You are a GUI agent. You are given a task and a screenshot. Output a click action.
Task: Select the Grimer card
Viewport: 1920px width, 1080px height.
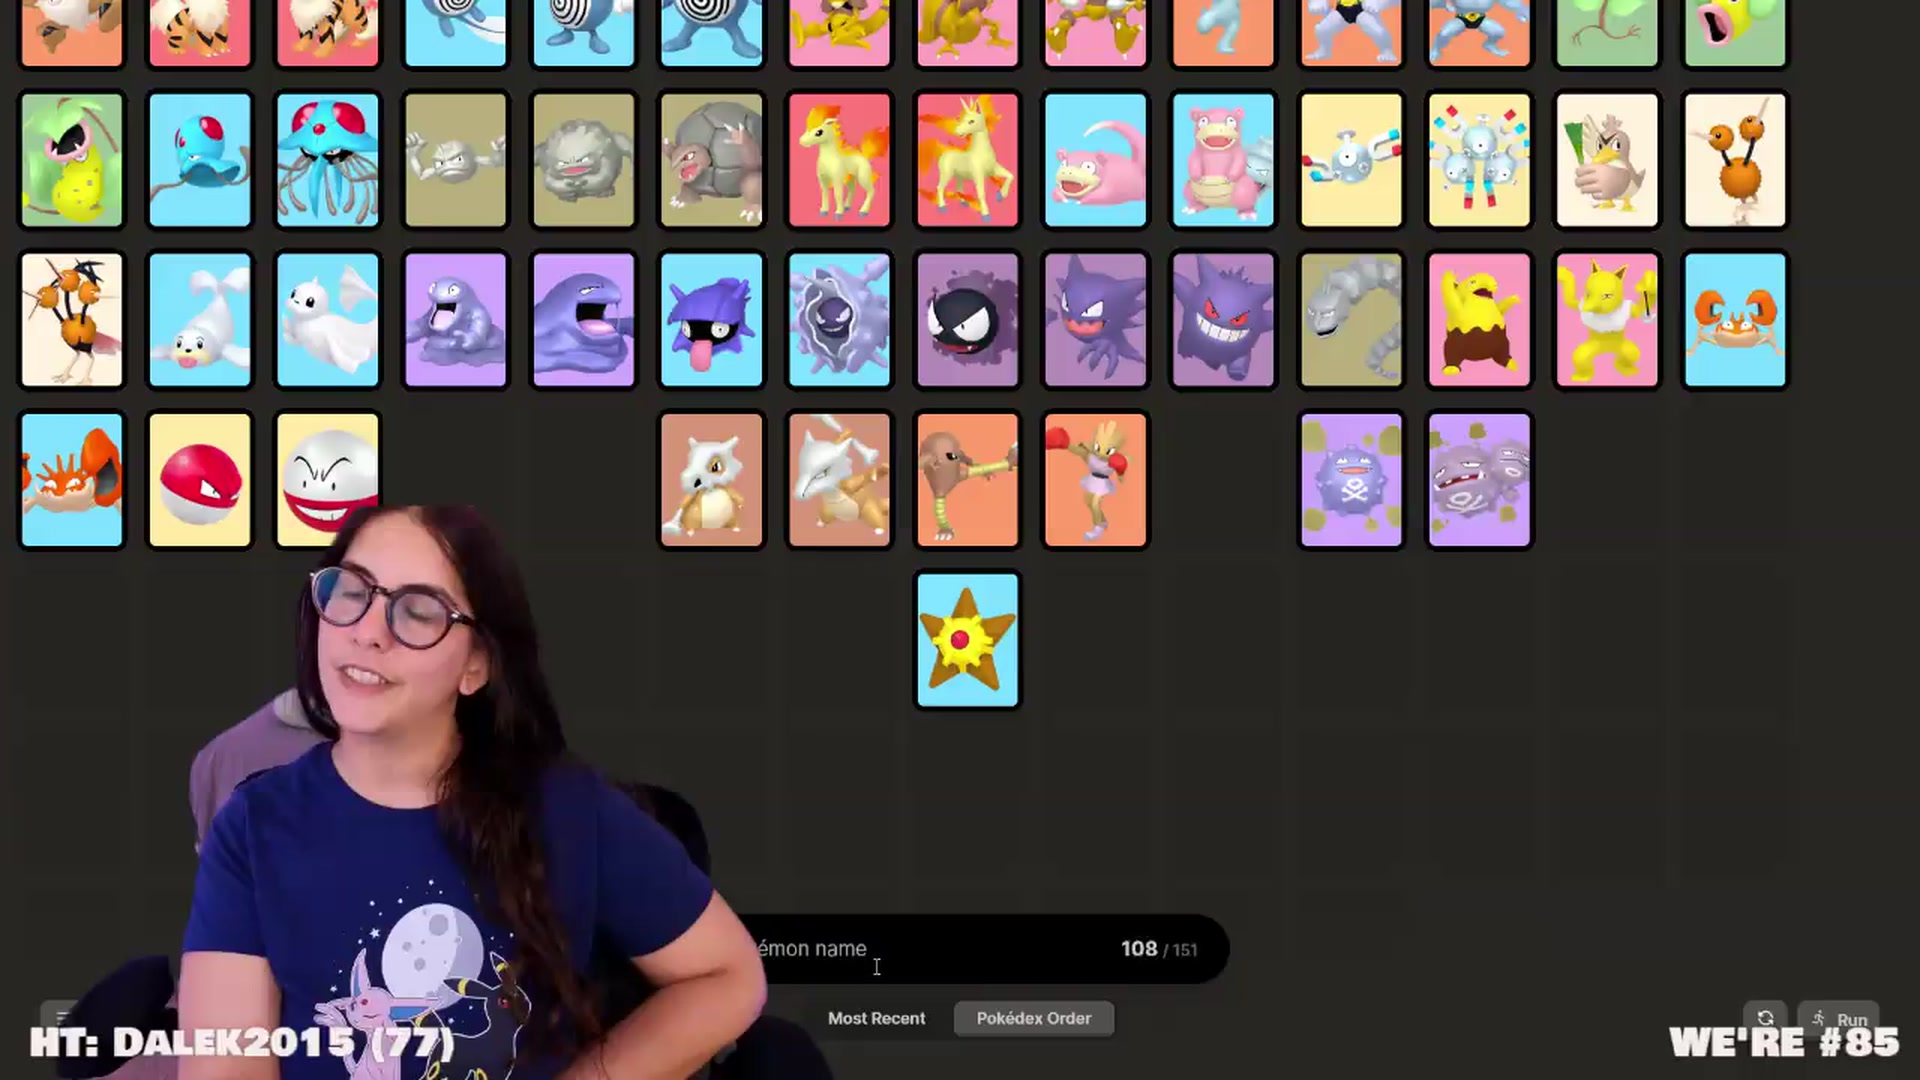click(456, 320)
